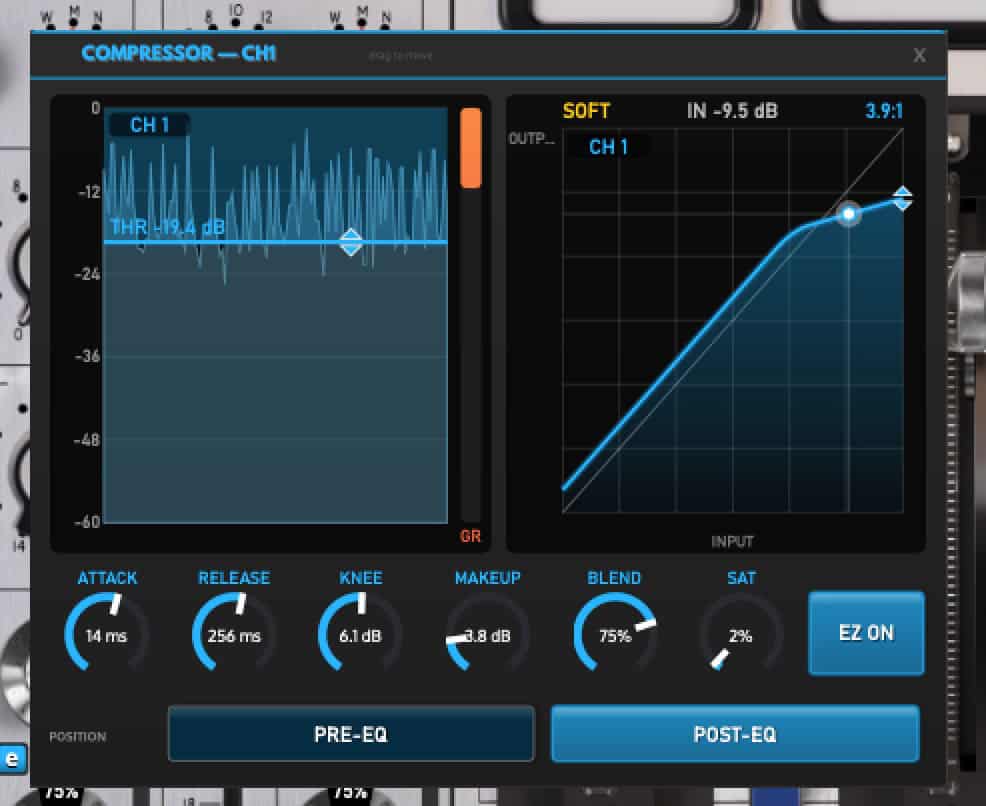Click the IN -9.5 dB readout
Screen dimensions: 986x806
coord(733,111)
